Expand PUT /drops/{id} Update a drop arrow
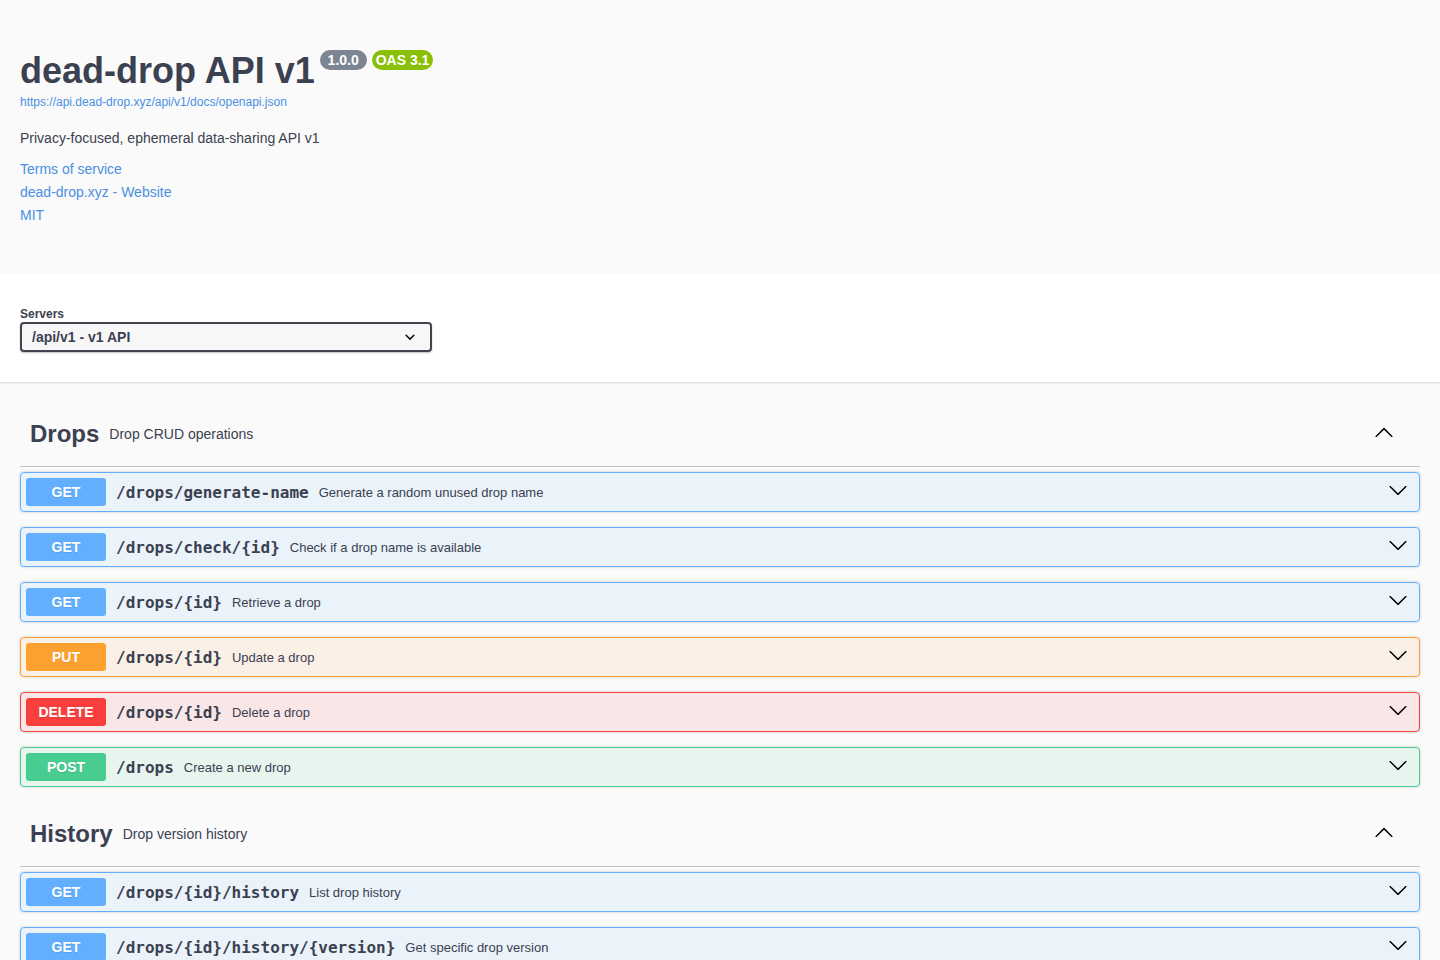1440x960 pixels. point(1398,656)
